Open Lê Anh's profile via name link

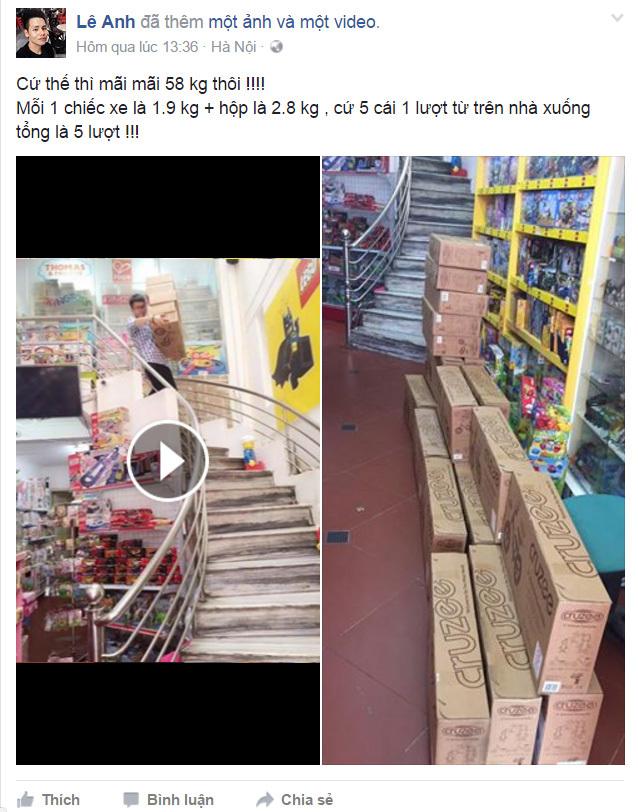tap(106, 22)
